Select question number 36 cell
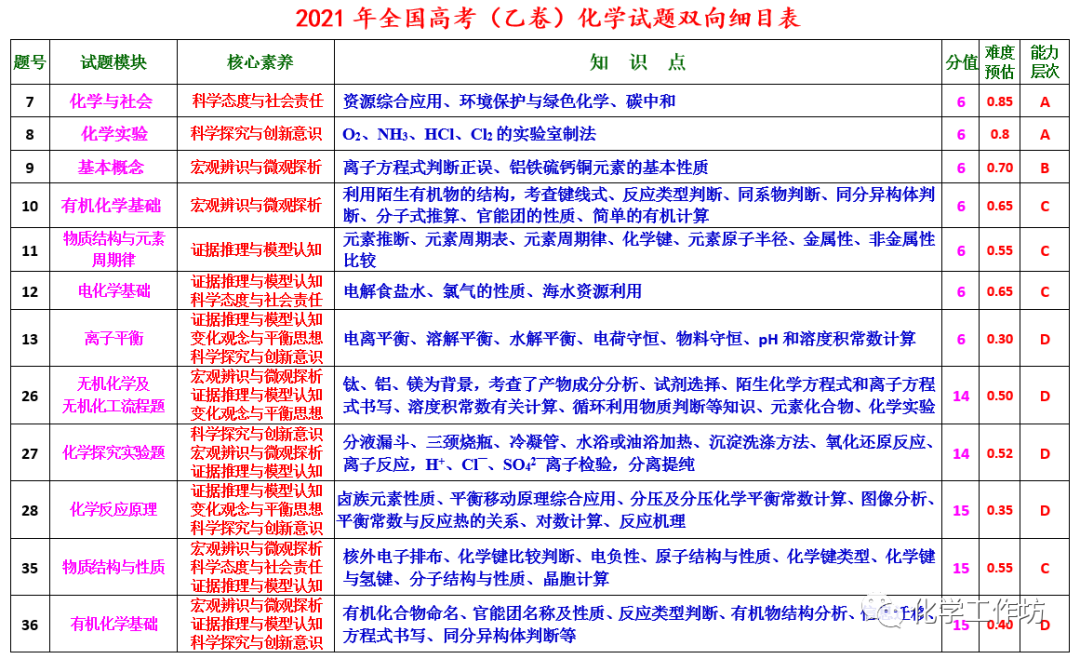1080x659 pixels. [x=30, y=625]
